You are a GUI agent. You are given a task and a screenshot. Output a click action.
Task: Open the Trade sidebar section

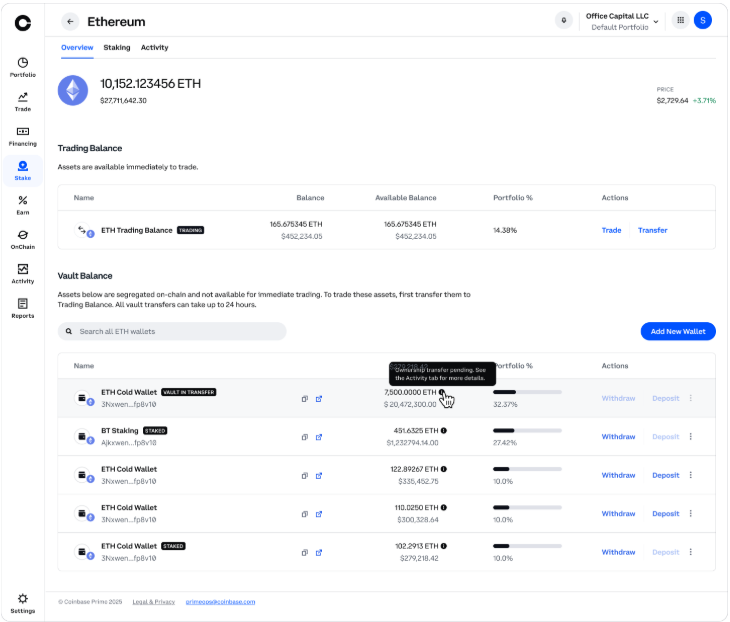coord(22,102)
